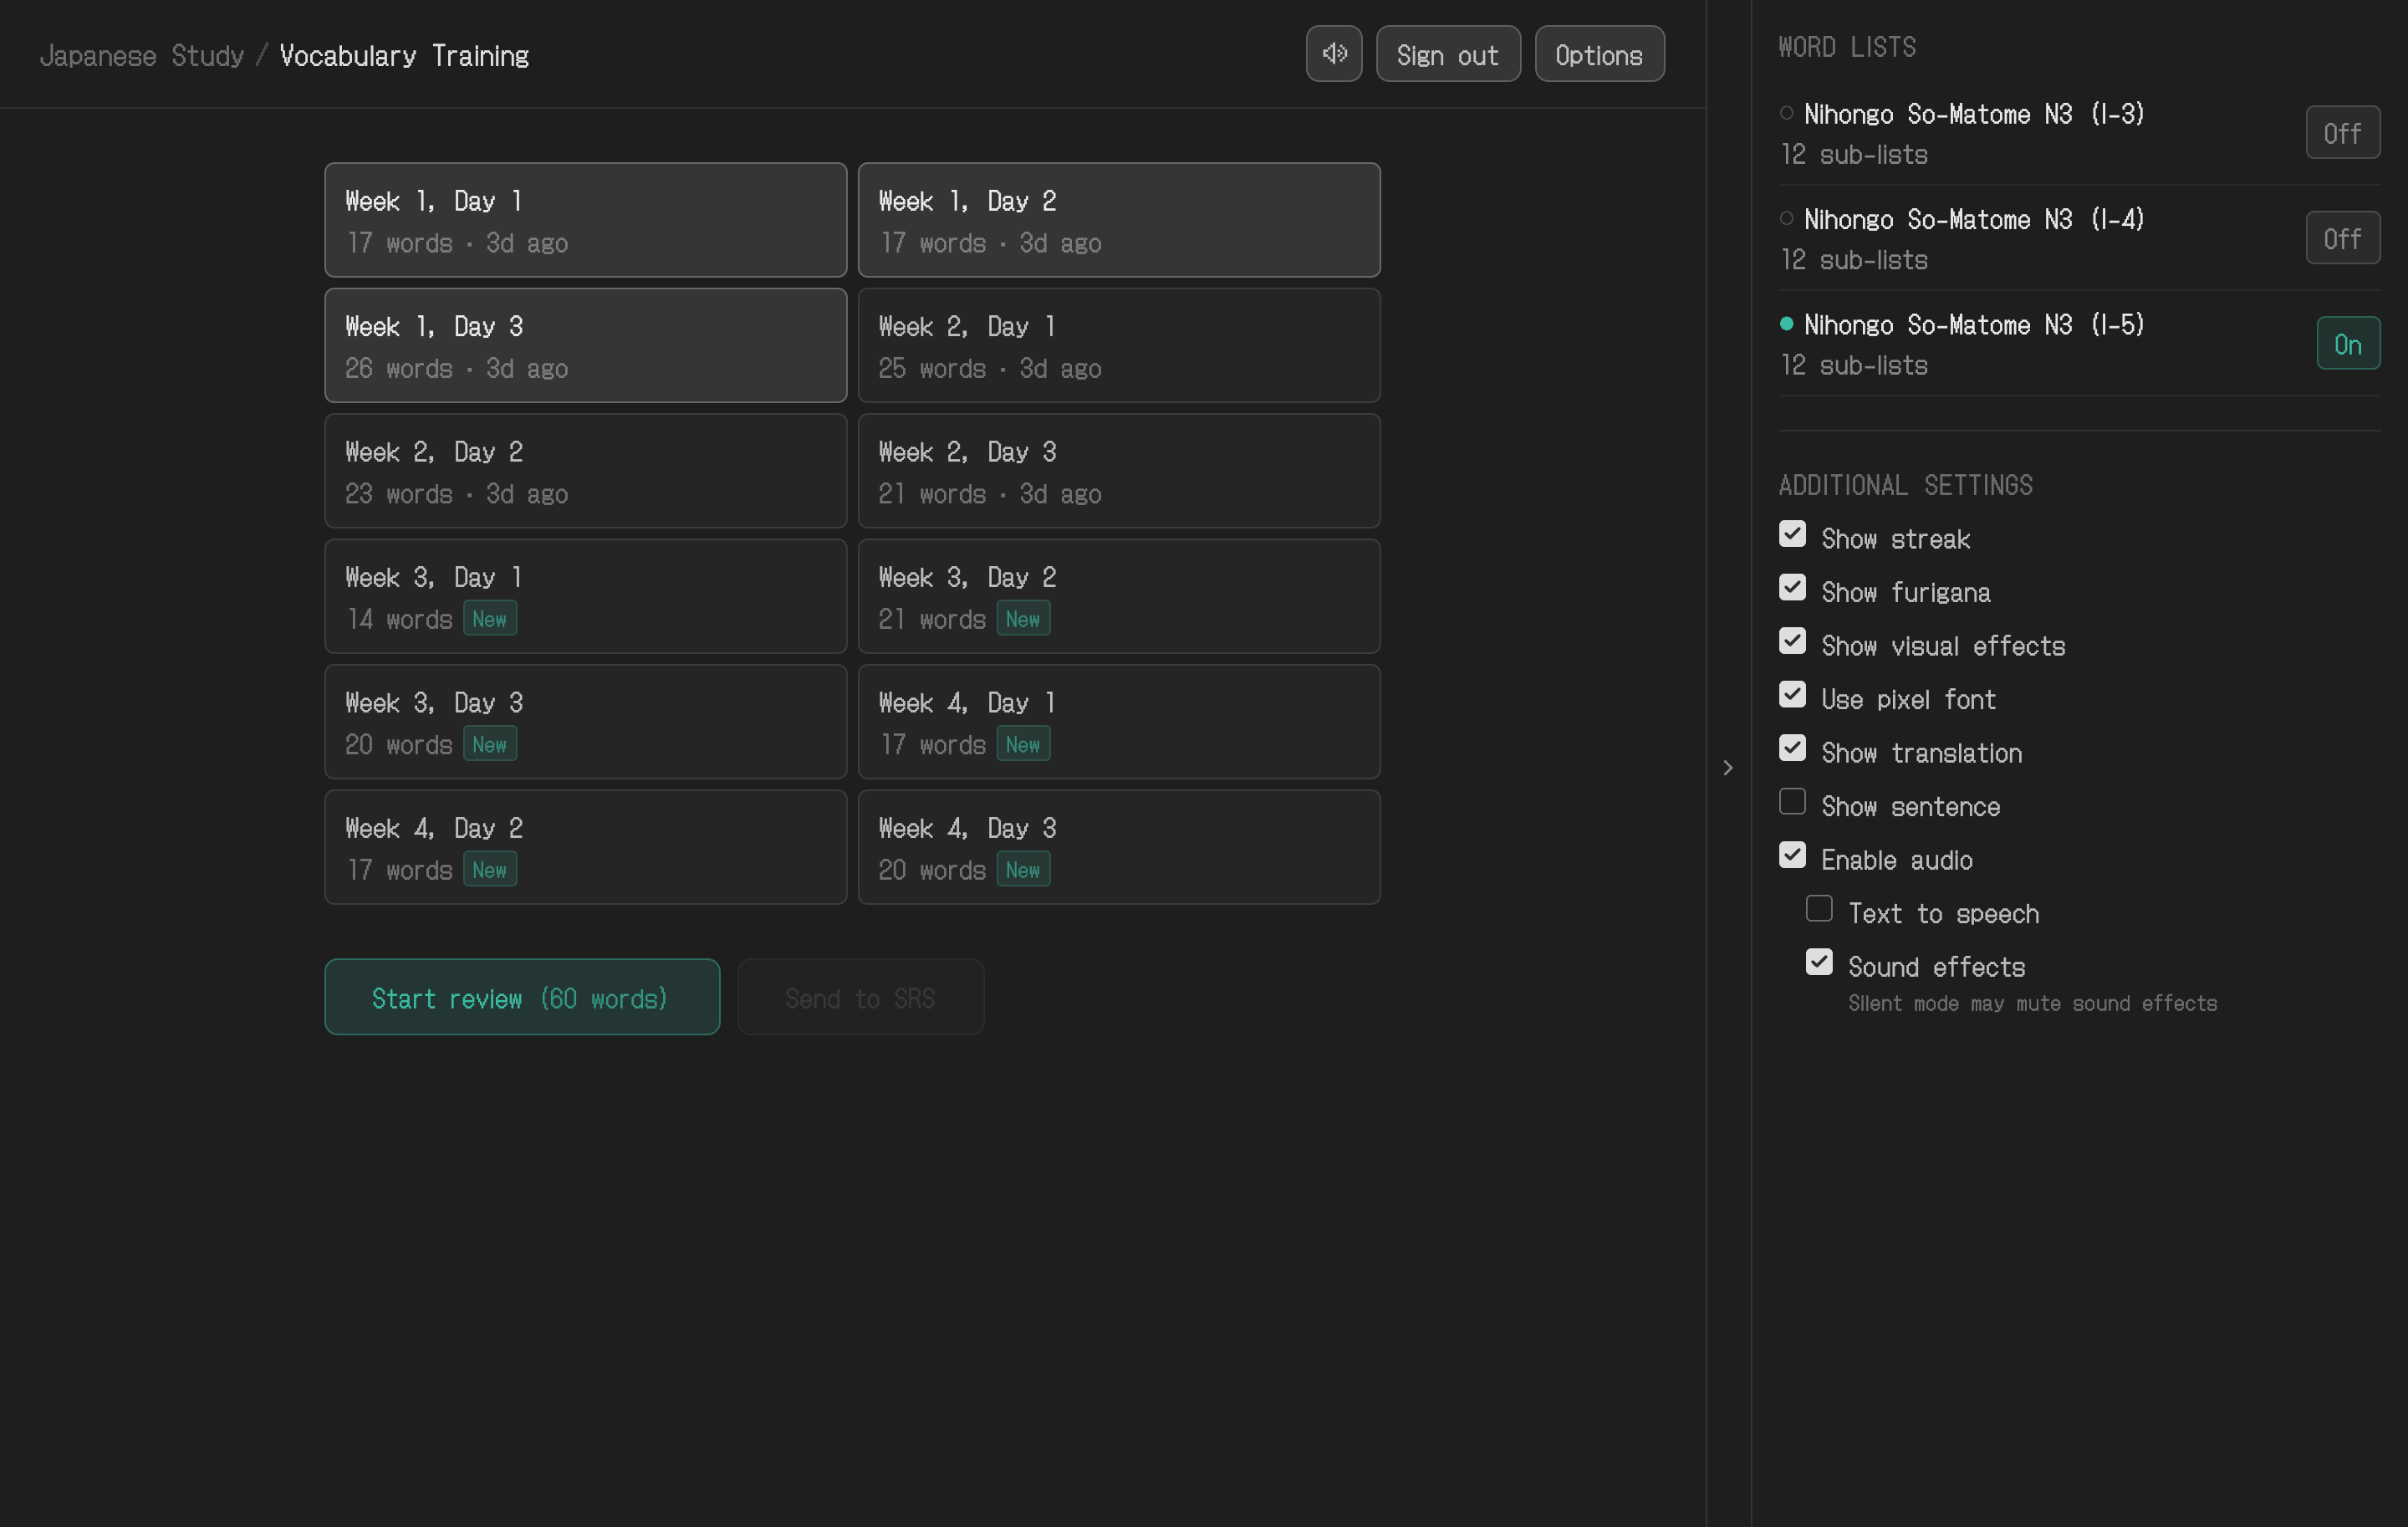Uncheck Sound effects
Viewport: 2408px width, 1527px height.
coord(1819,962)
